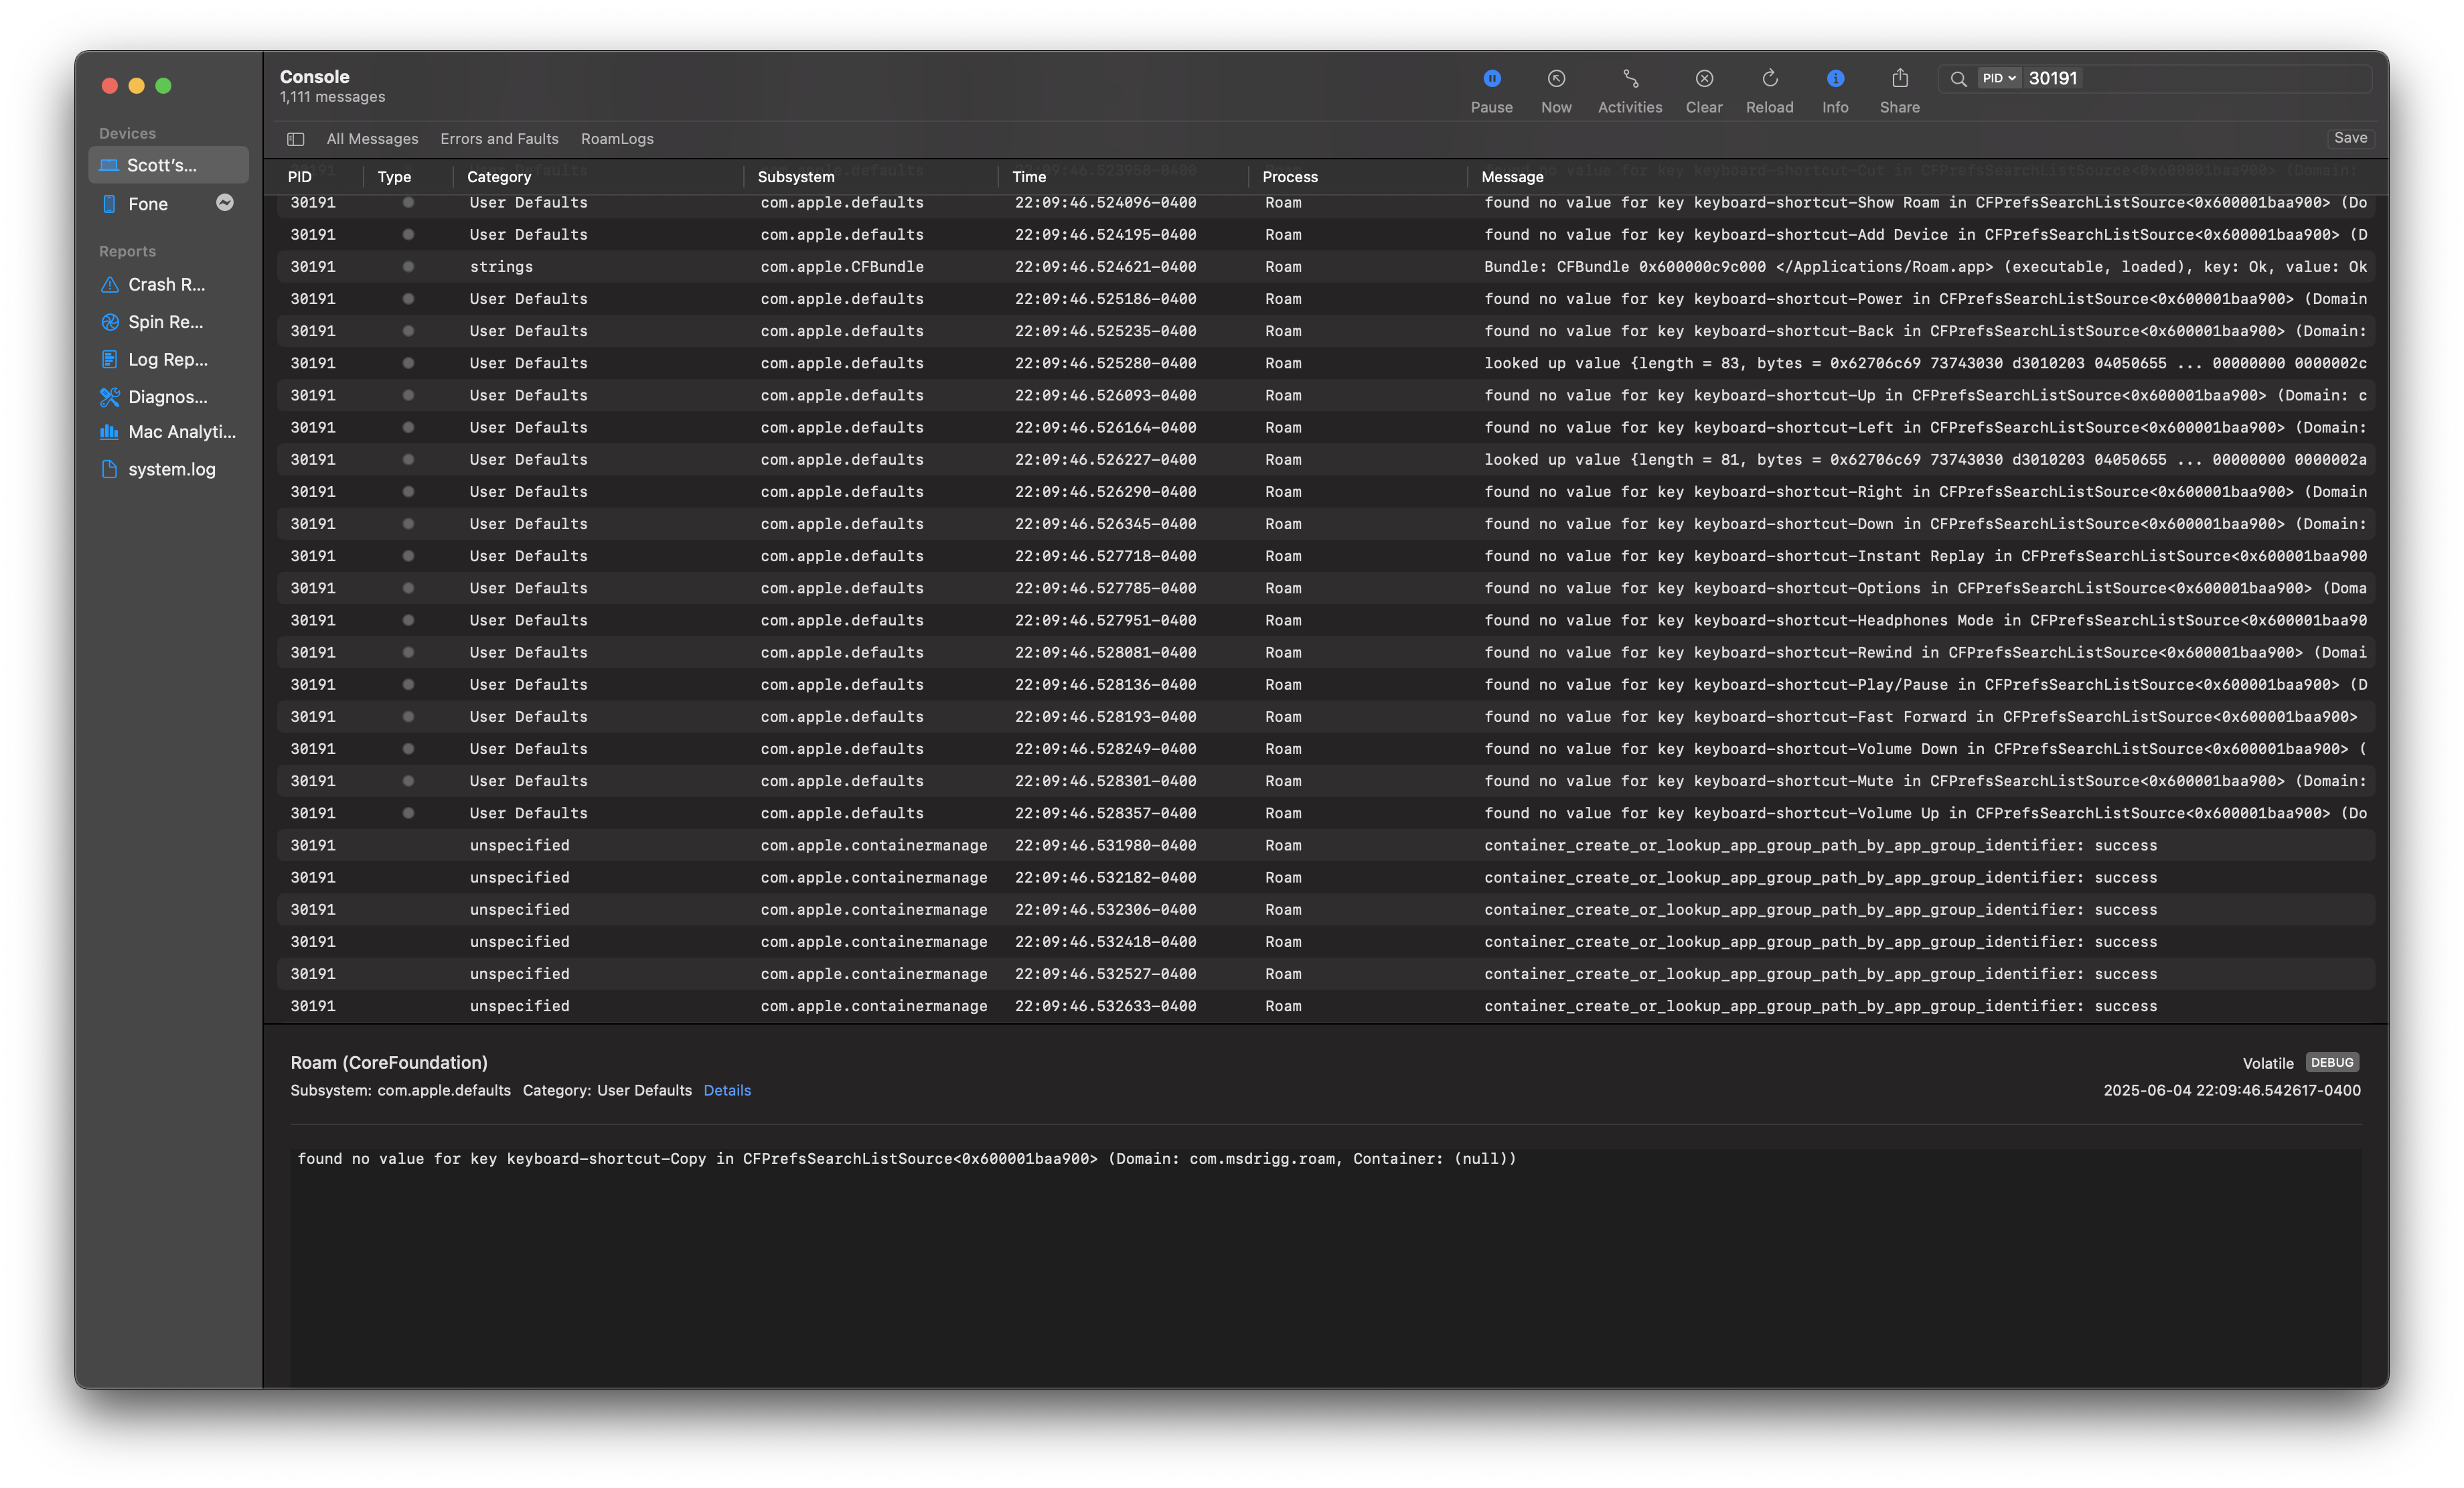Viewport: 2464px width, 1488px height.
Task: Open Spin Reports in sidebar
Action: pyautogui.click(x=165, y=322)
